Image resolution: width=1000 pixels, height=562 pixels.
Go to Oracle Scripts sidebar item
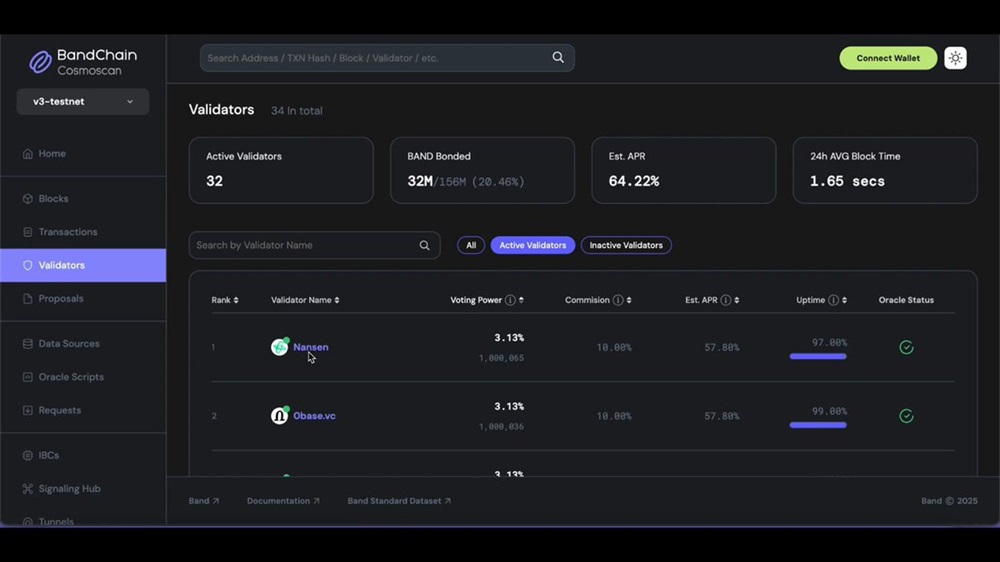71,377
